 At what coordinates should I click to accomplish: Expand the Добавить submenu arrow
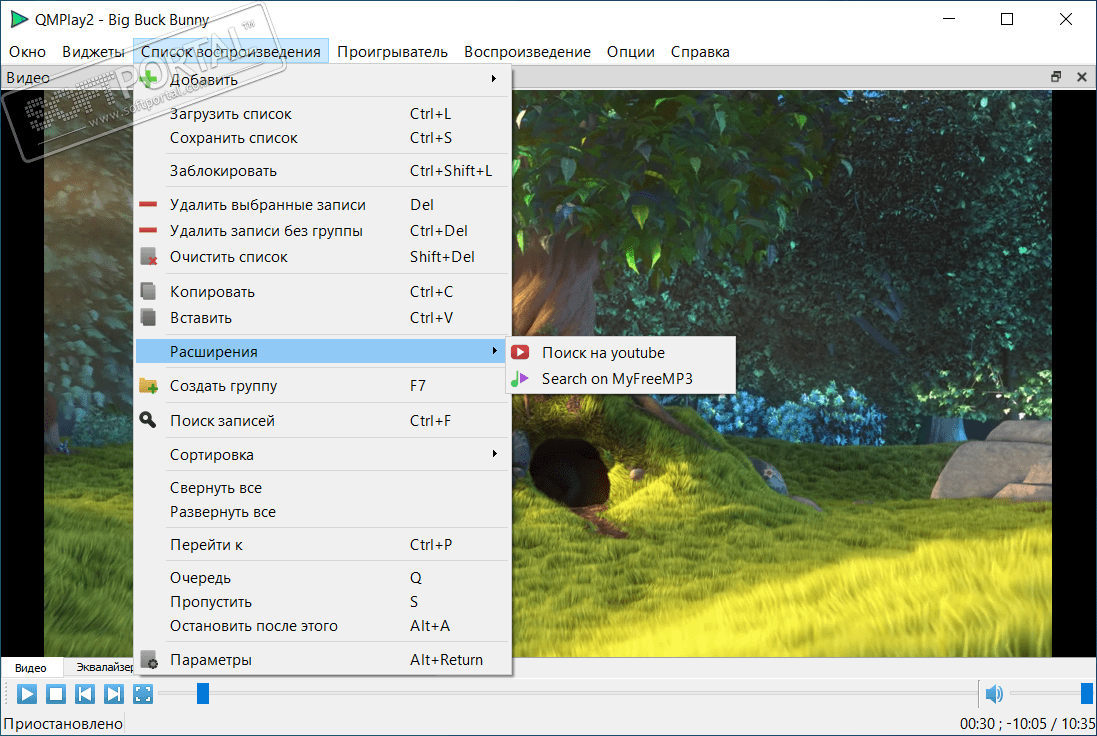pyautogui.click(x=494, y=78)
